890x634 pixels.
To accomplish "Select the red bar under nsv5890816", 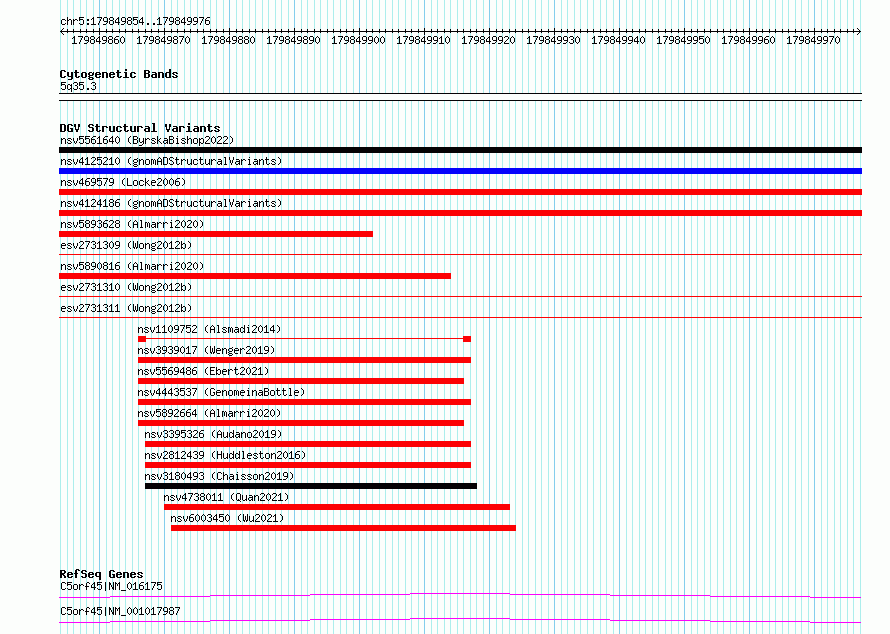I will pyautogui.click(x=255, y=276).
